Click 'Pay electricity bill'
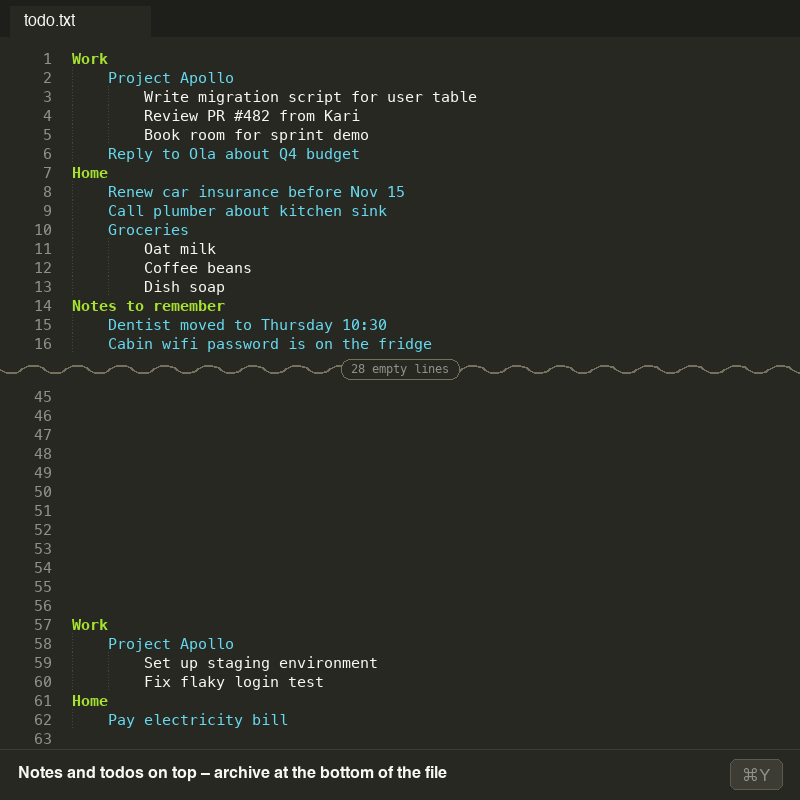This screenshot has height=800, width=800. tap(198, 720)
